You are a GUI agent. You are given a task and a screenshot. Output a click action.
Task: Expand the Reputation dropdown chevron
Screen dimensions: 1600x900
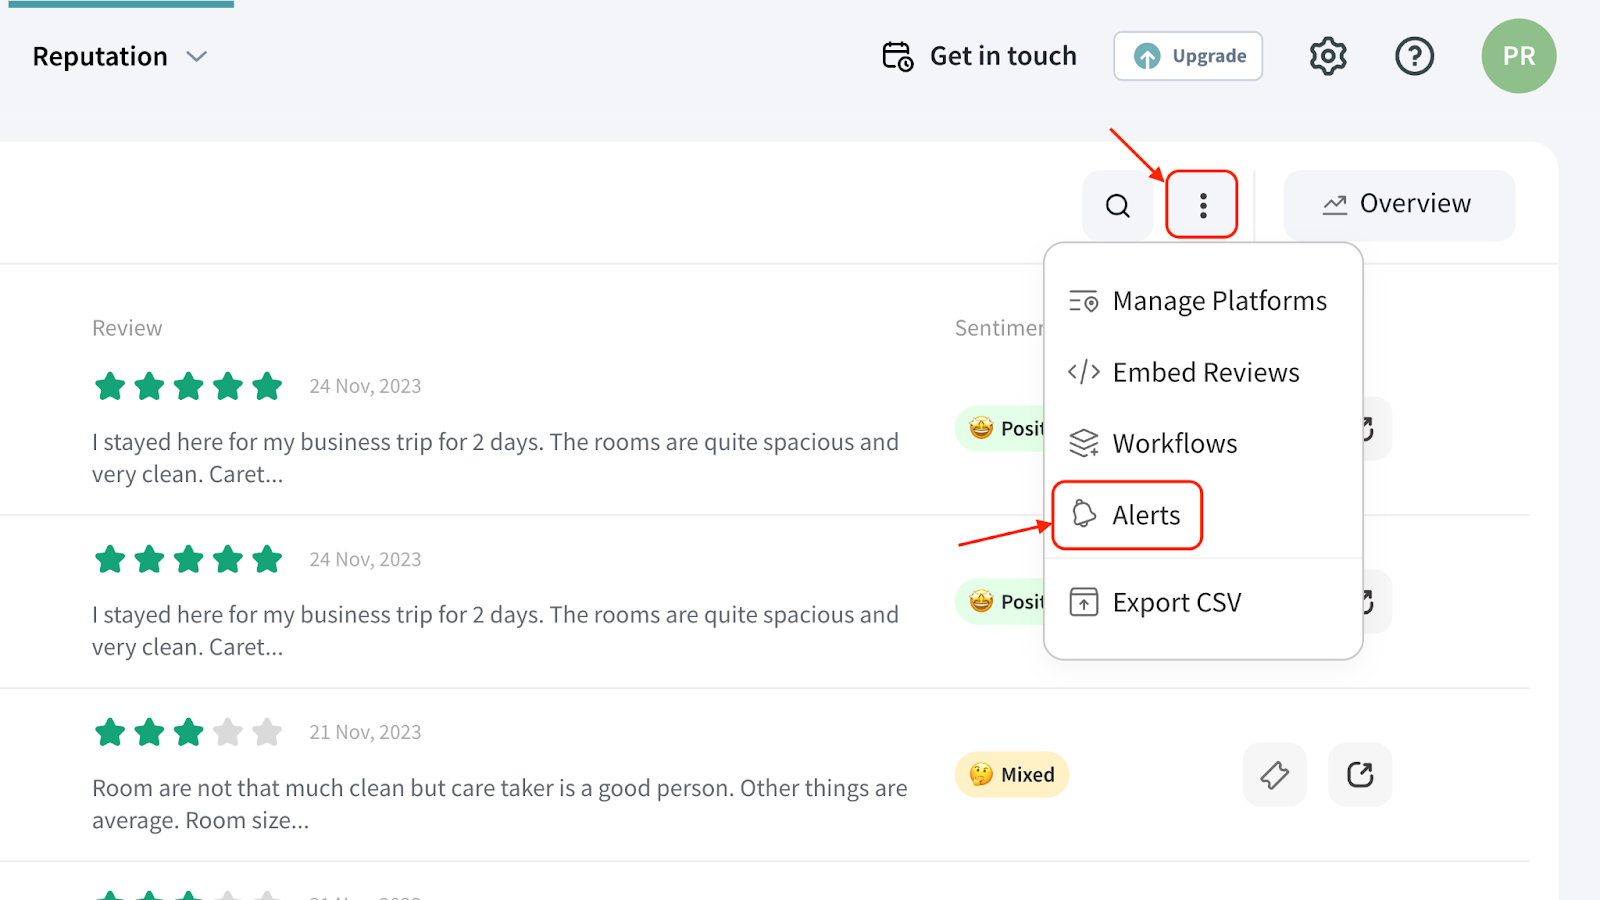(197, 57)
